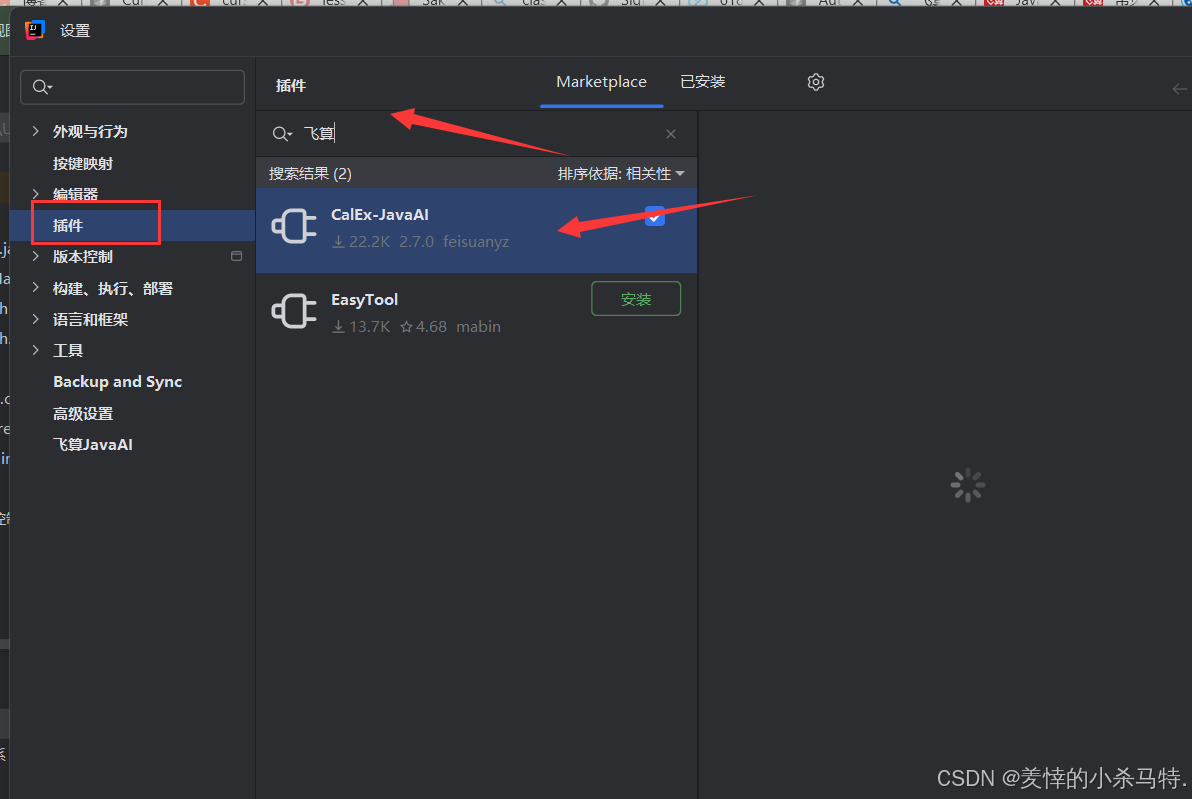The width and height of the screenshot is (1192, 799).
Task: Click the 4.68 star rating of EasyTool
Action: click(423, 327)
